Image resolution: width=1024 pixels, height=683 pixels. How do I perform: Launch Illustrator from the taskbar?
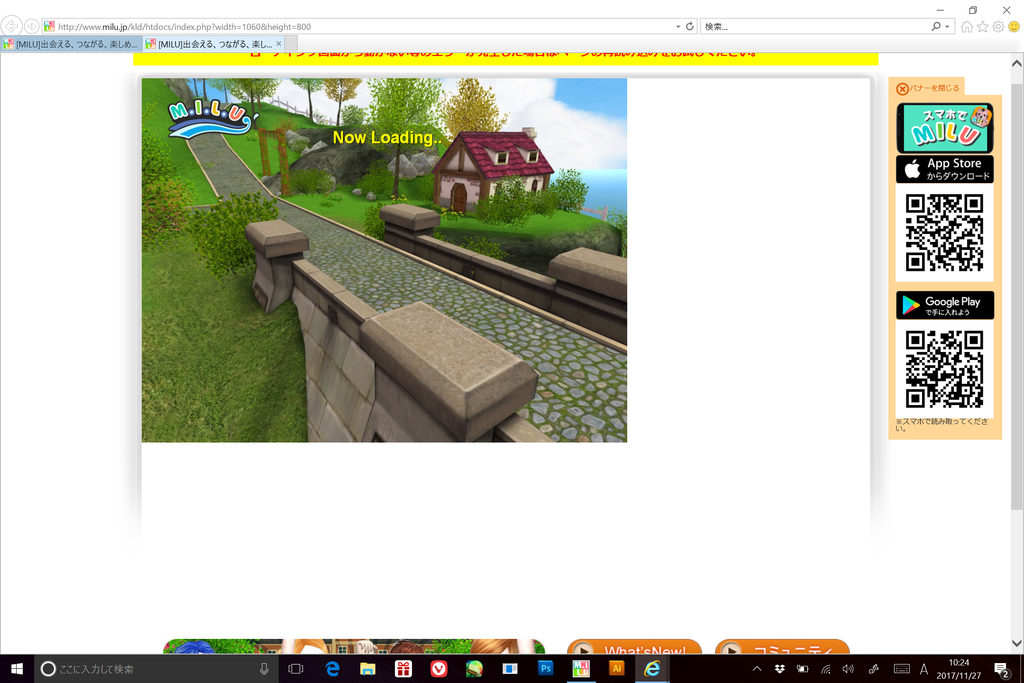[x=616, y=668]
